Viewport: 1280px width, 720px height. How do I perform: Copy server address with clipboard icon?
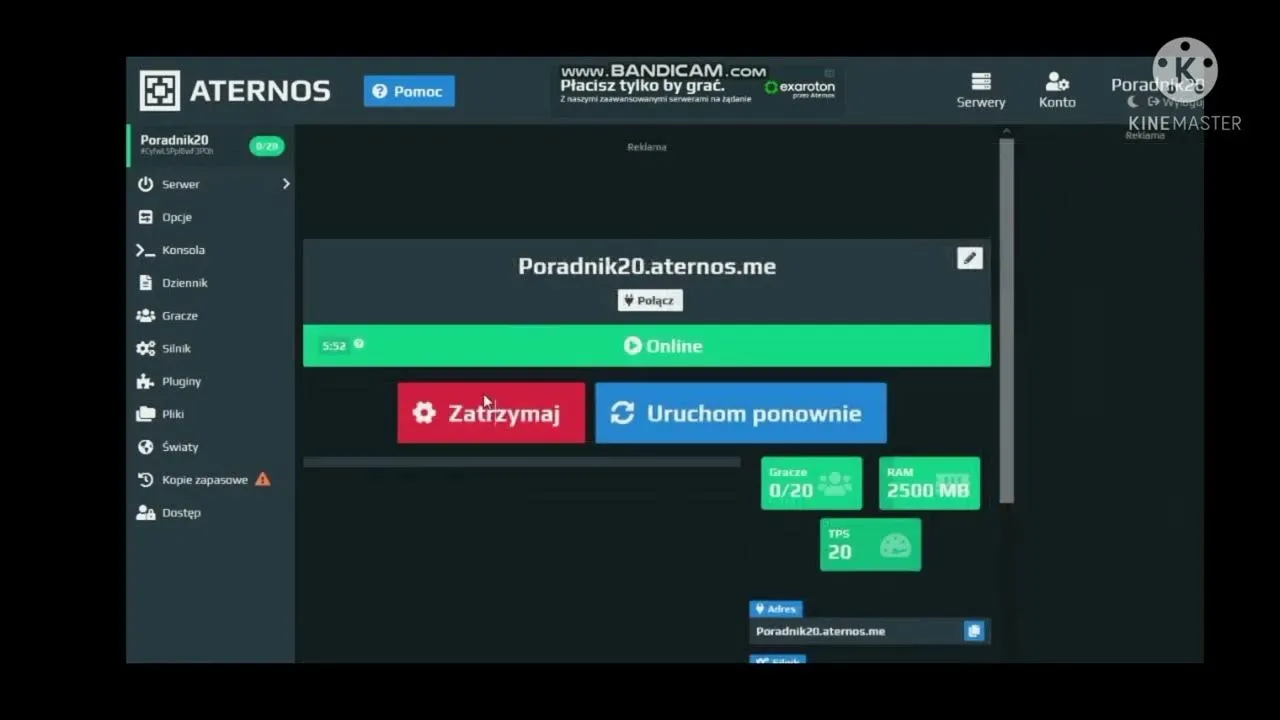[974, 631]
